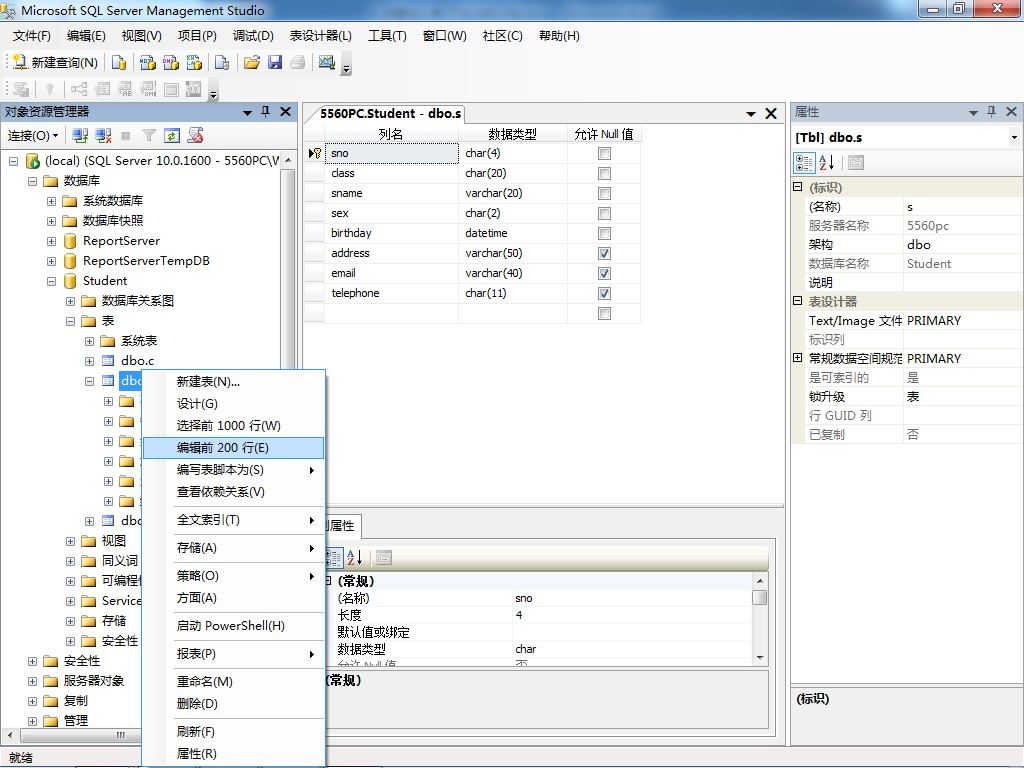1024x768 pixels.
Task: Open the 表设计器(L) menu
Action: [321, 35]
